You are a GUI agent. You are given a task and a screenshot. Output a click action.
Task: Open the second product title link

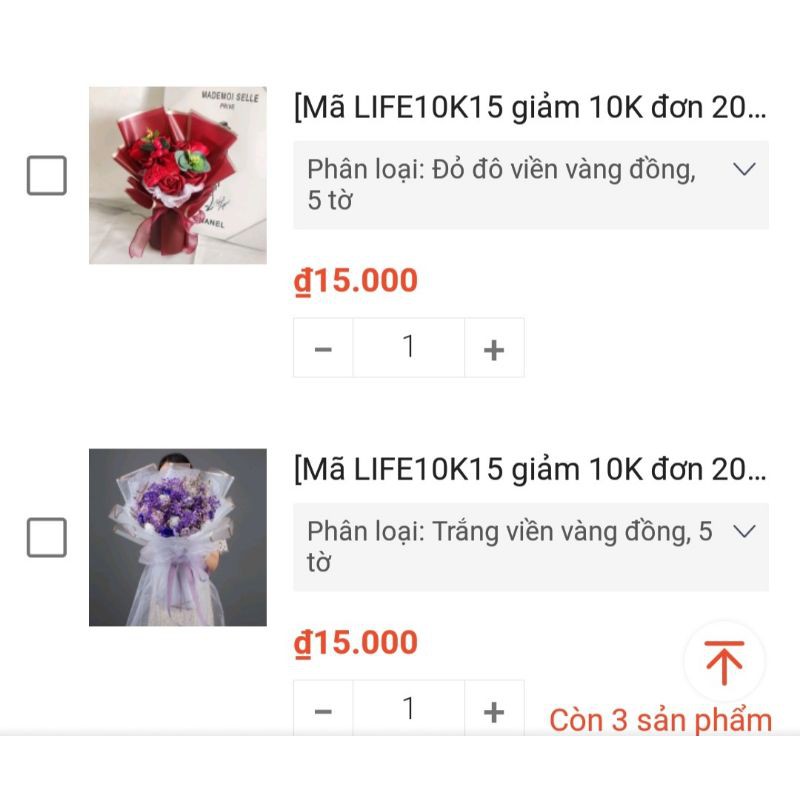tap(530, 470)
